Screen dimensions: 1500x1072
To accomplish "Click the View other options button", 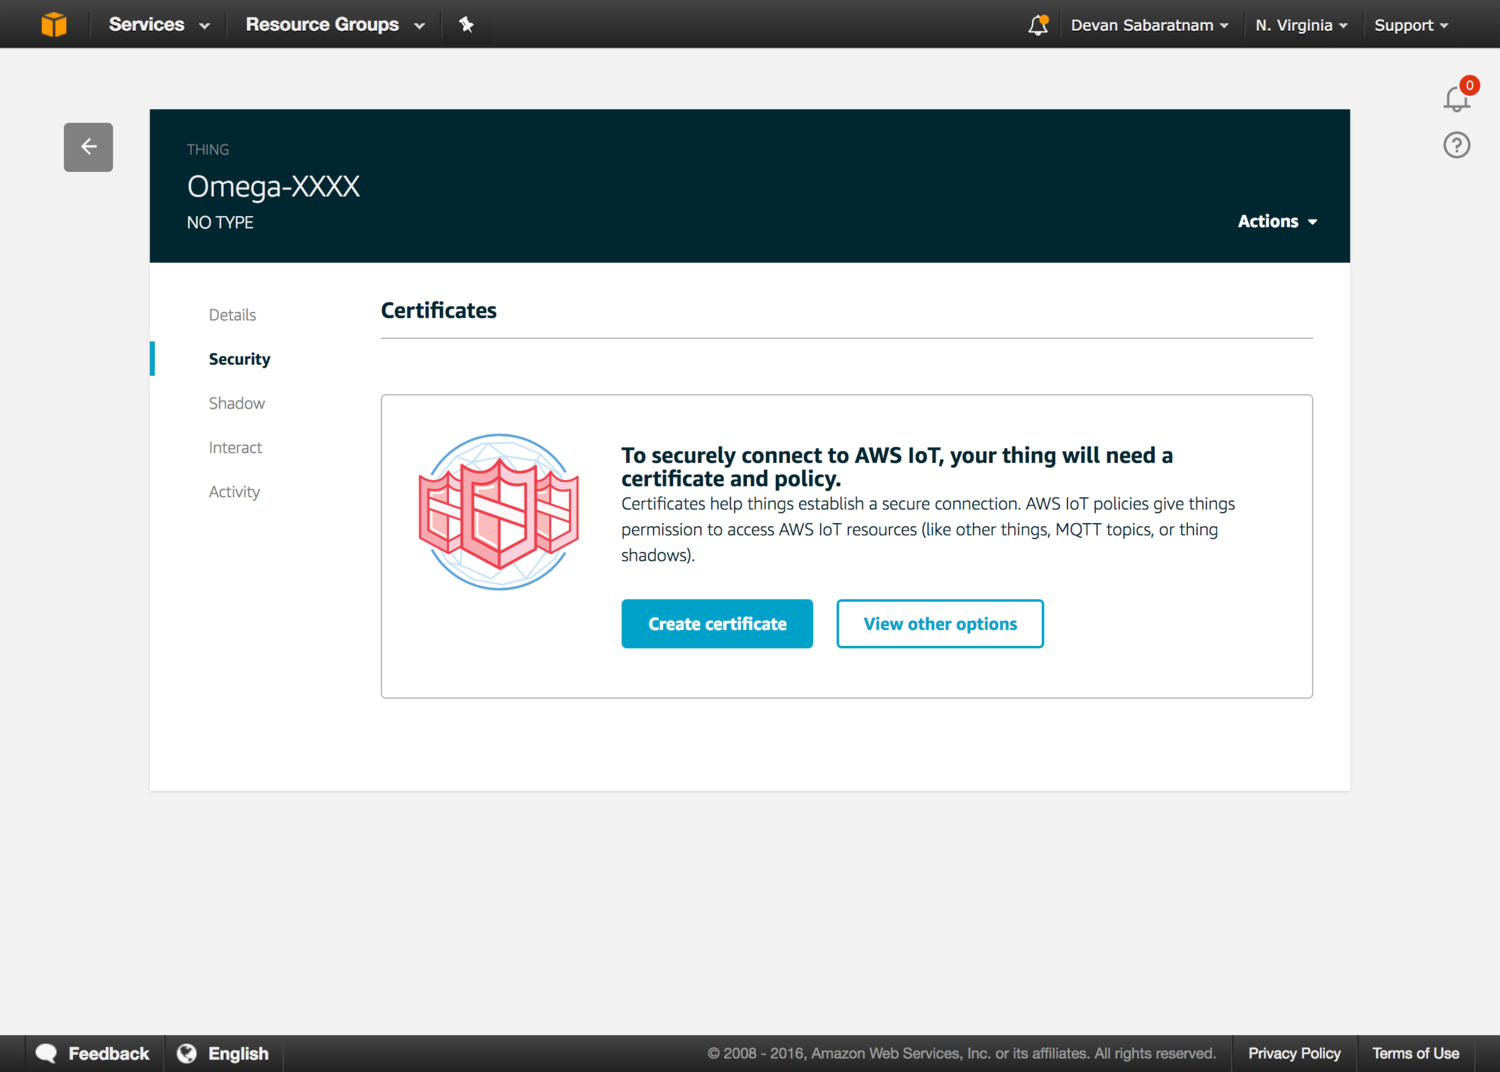I will click(x=940, y=624).
